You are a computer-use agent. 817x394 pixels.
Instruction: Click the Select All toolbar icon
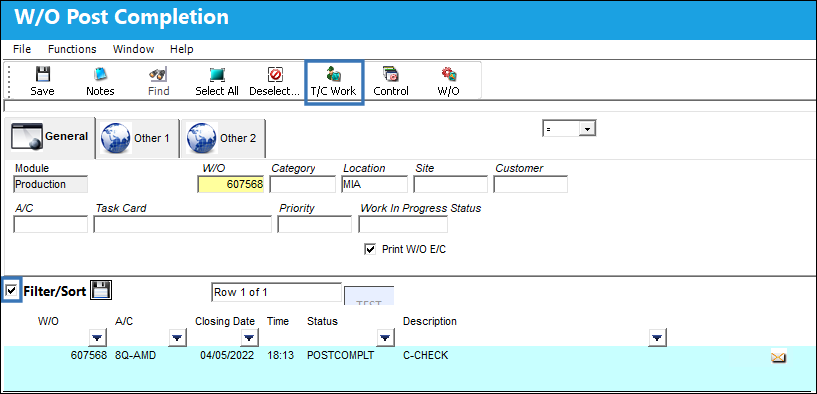click(217, 82)
